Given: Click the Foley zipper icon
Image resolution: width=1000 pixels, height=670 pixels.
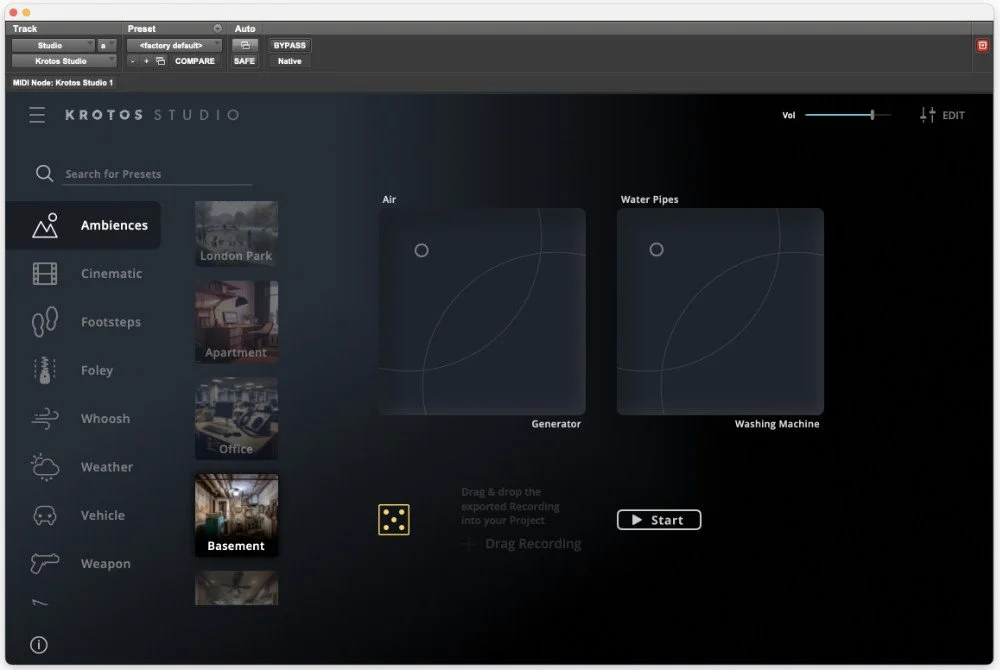Looking at the screenshot, I should click(45, 370).
